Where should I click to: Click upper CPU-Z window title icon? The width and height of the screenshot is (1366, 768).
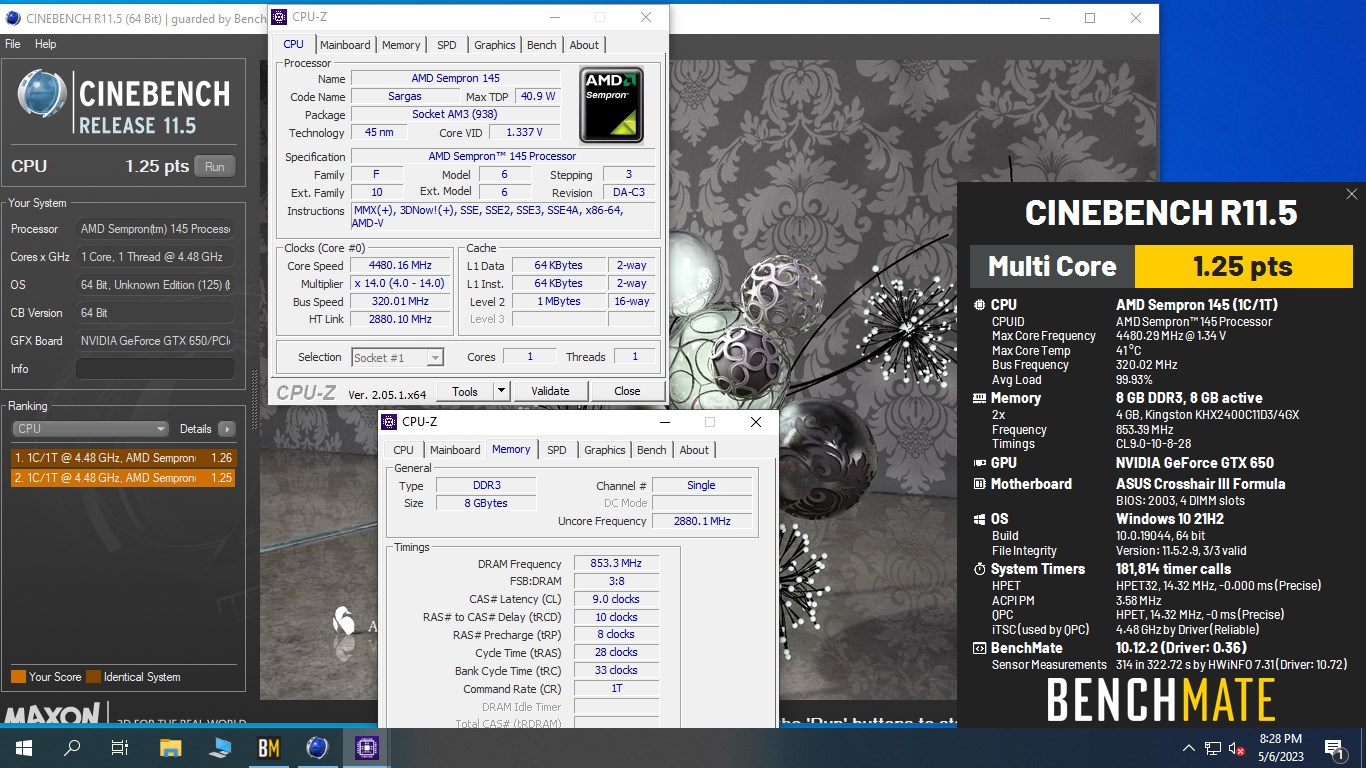(279, 17)
